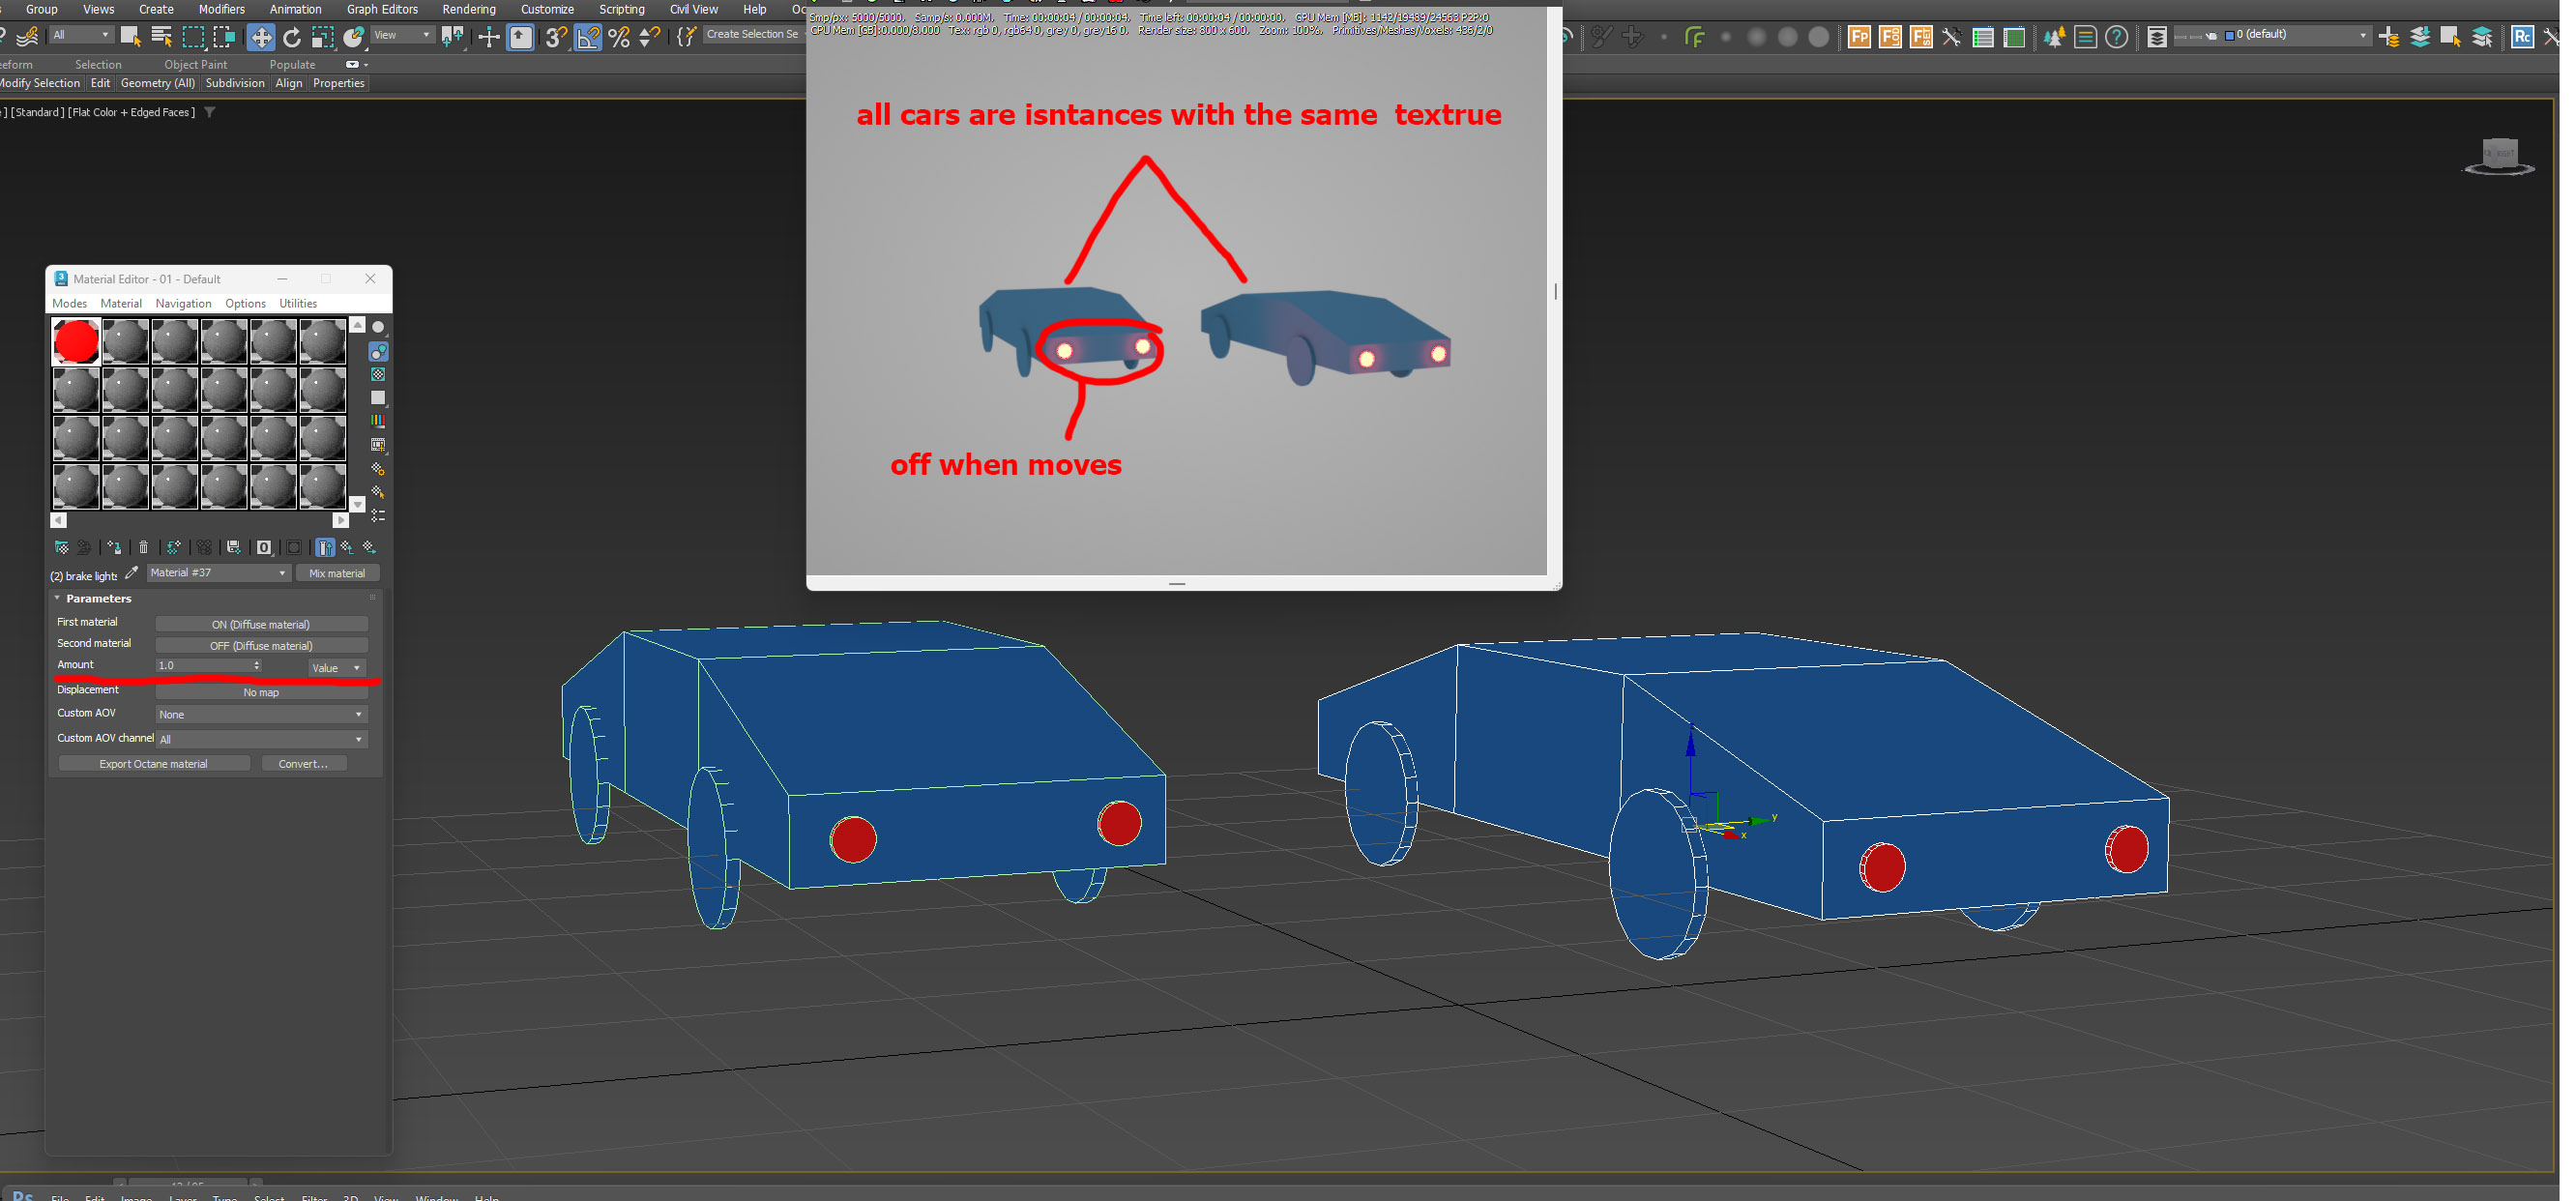Open Utilities menu in Material Editor
2576x1201 pixels.
297,304
